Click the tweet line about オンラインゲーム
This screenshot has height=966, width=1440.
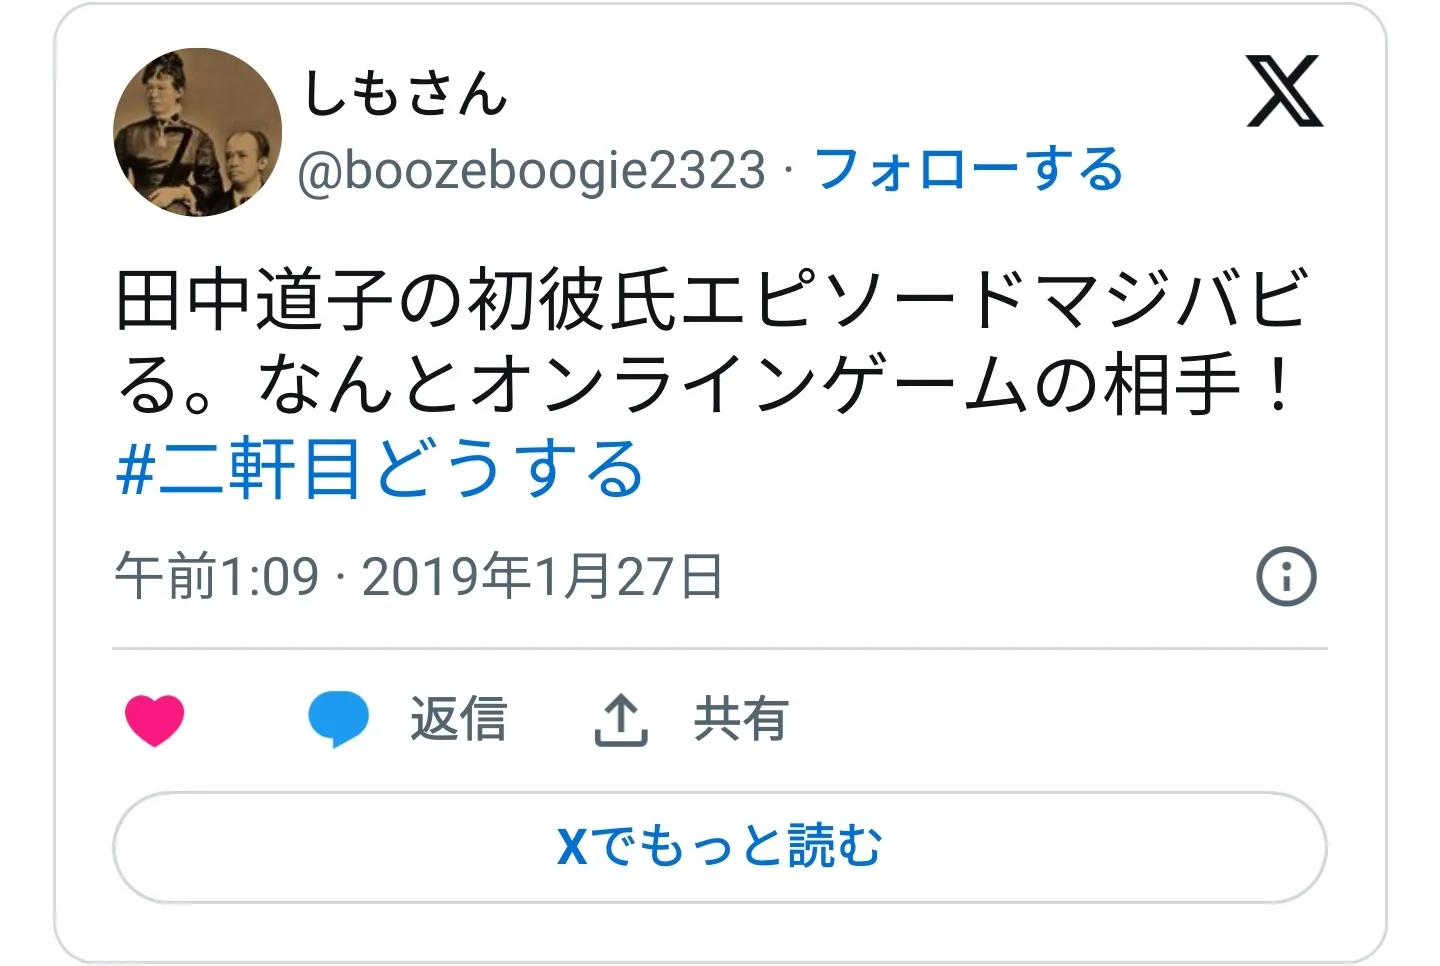coord(707,385)
